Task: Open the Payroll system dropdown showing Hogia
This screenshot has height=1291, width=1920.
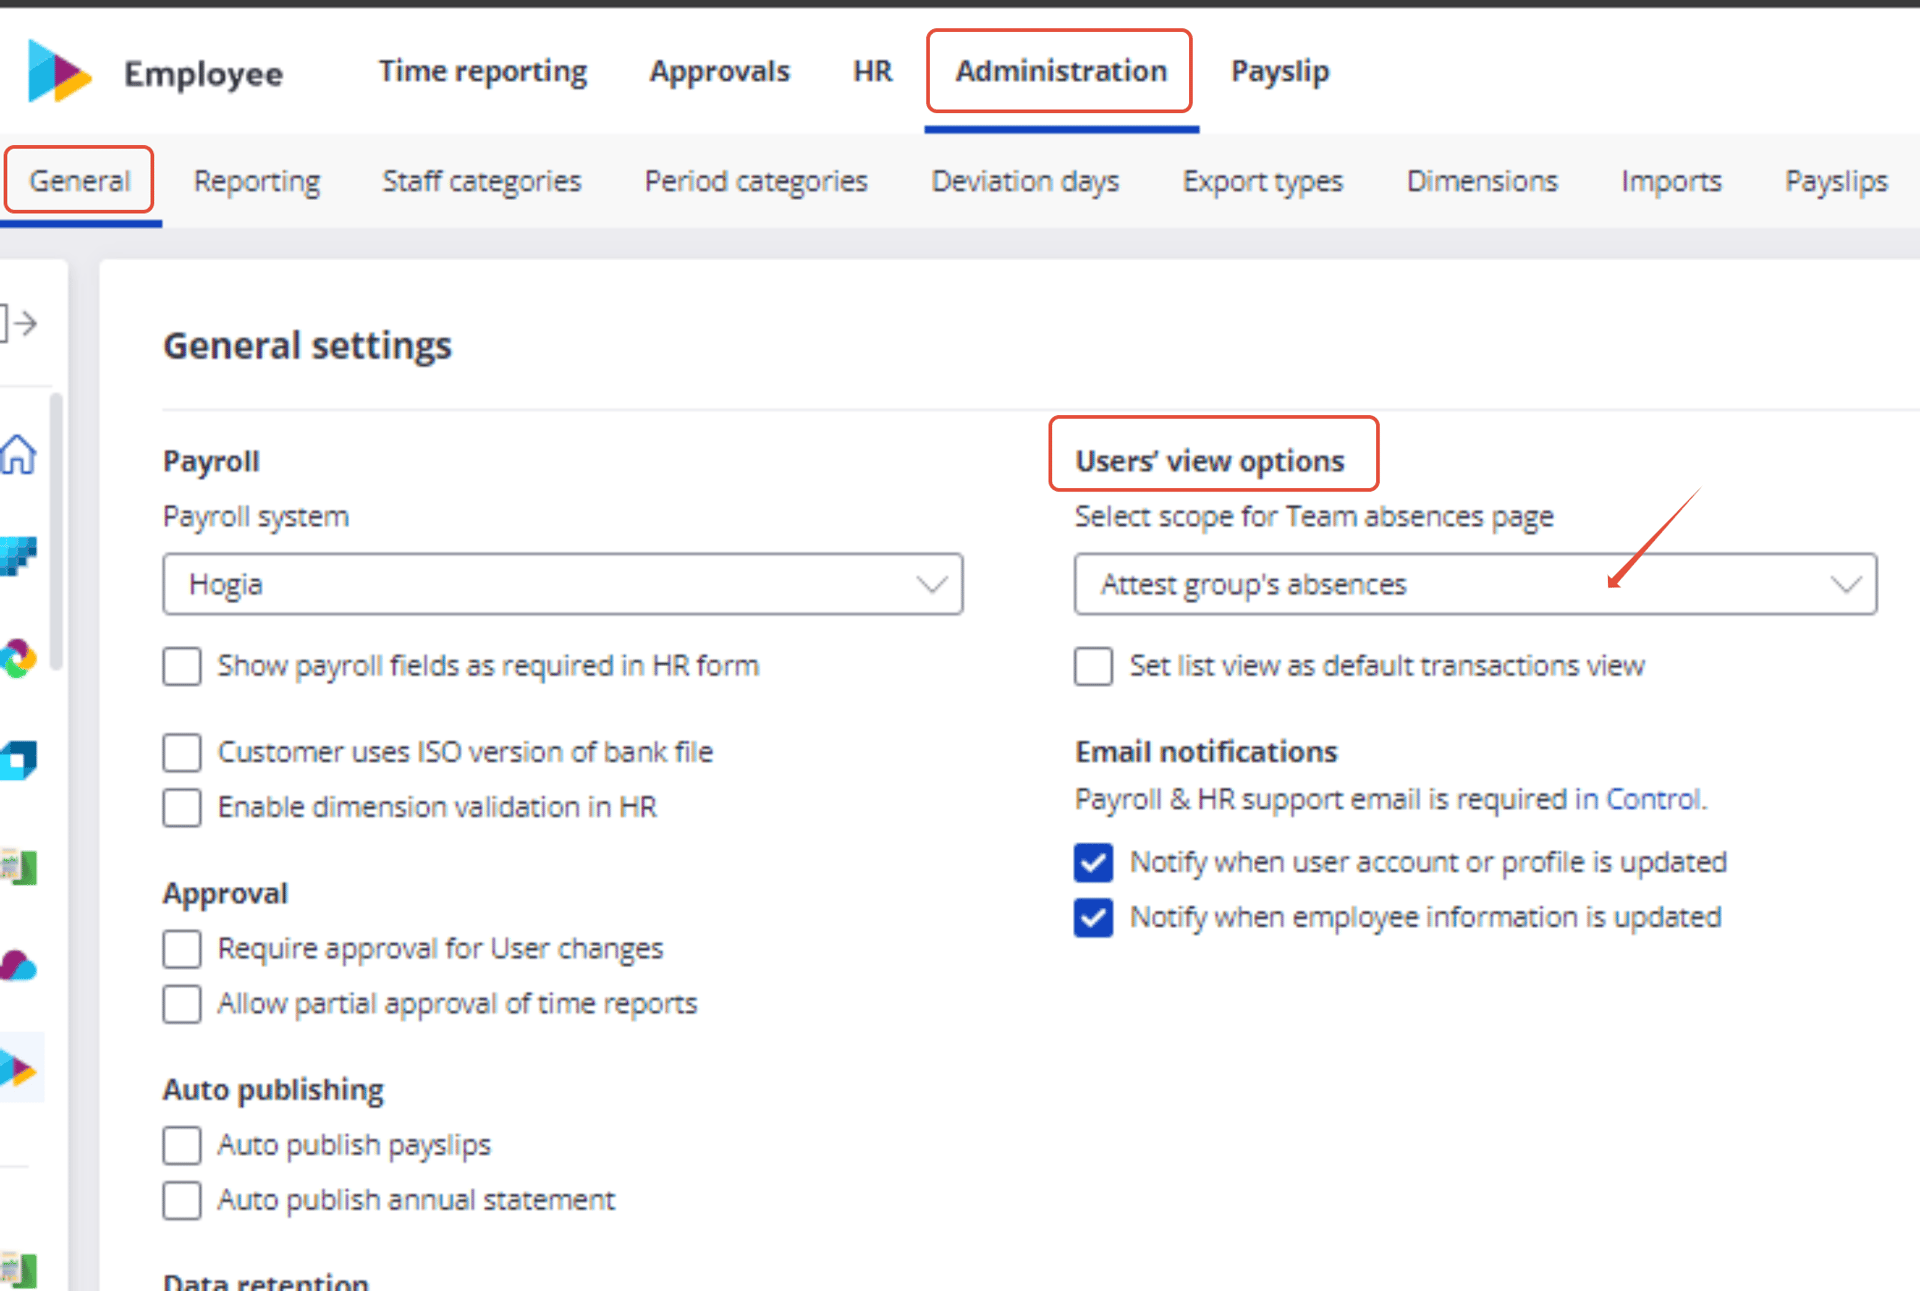Action: click(x=563, y=584)
